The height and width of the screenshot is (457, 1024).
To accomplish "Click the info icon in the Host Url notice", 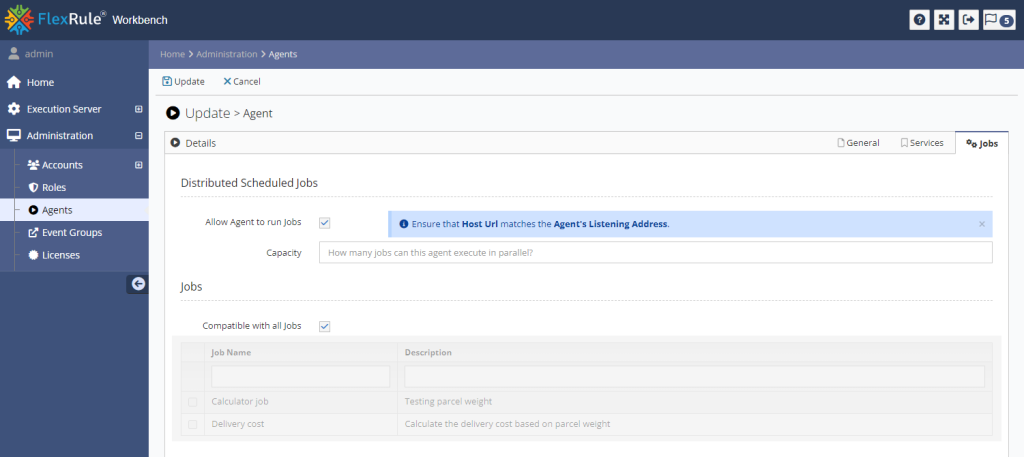I will click(404, 224).
